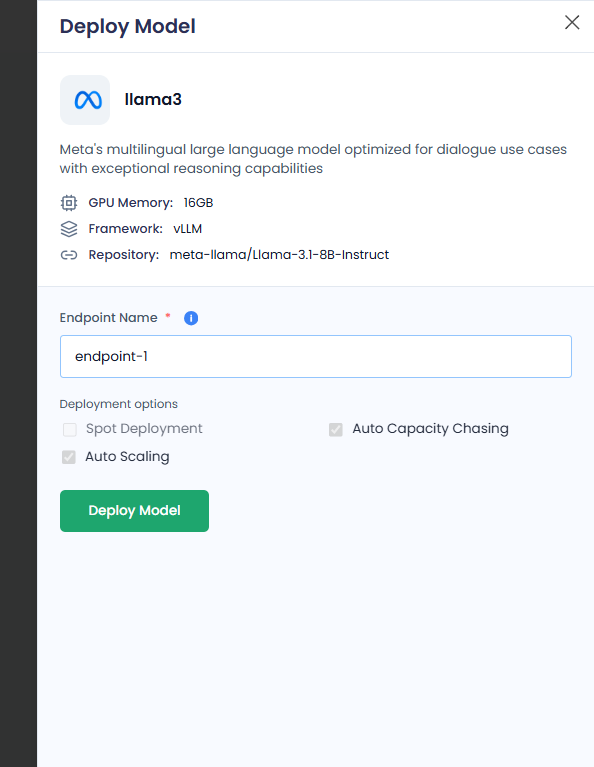Click the Deploy Model panel title

(x=128, y=26)
